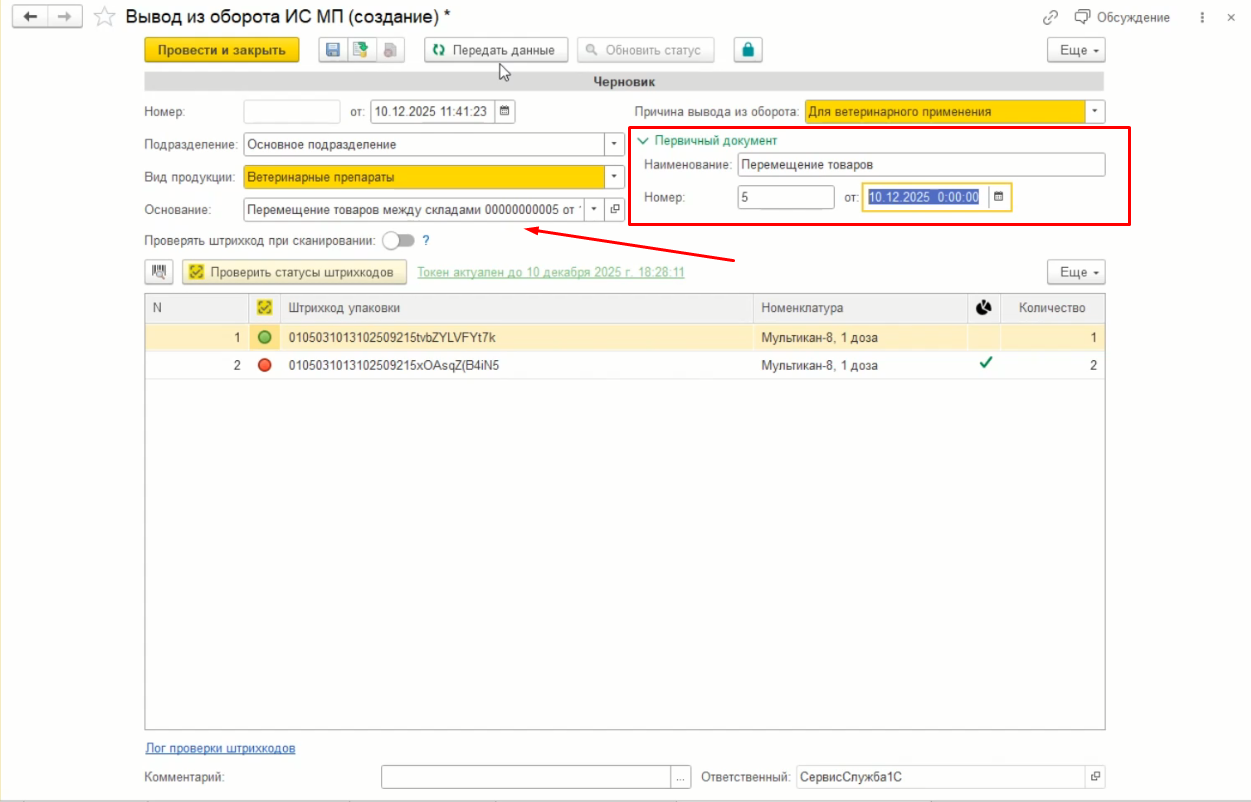Open calendar for the primary document date
This screenshot has height=802, width=1251.
[998, 197]
